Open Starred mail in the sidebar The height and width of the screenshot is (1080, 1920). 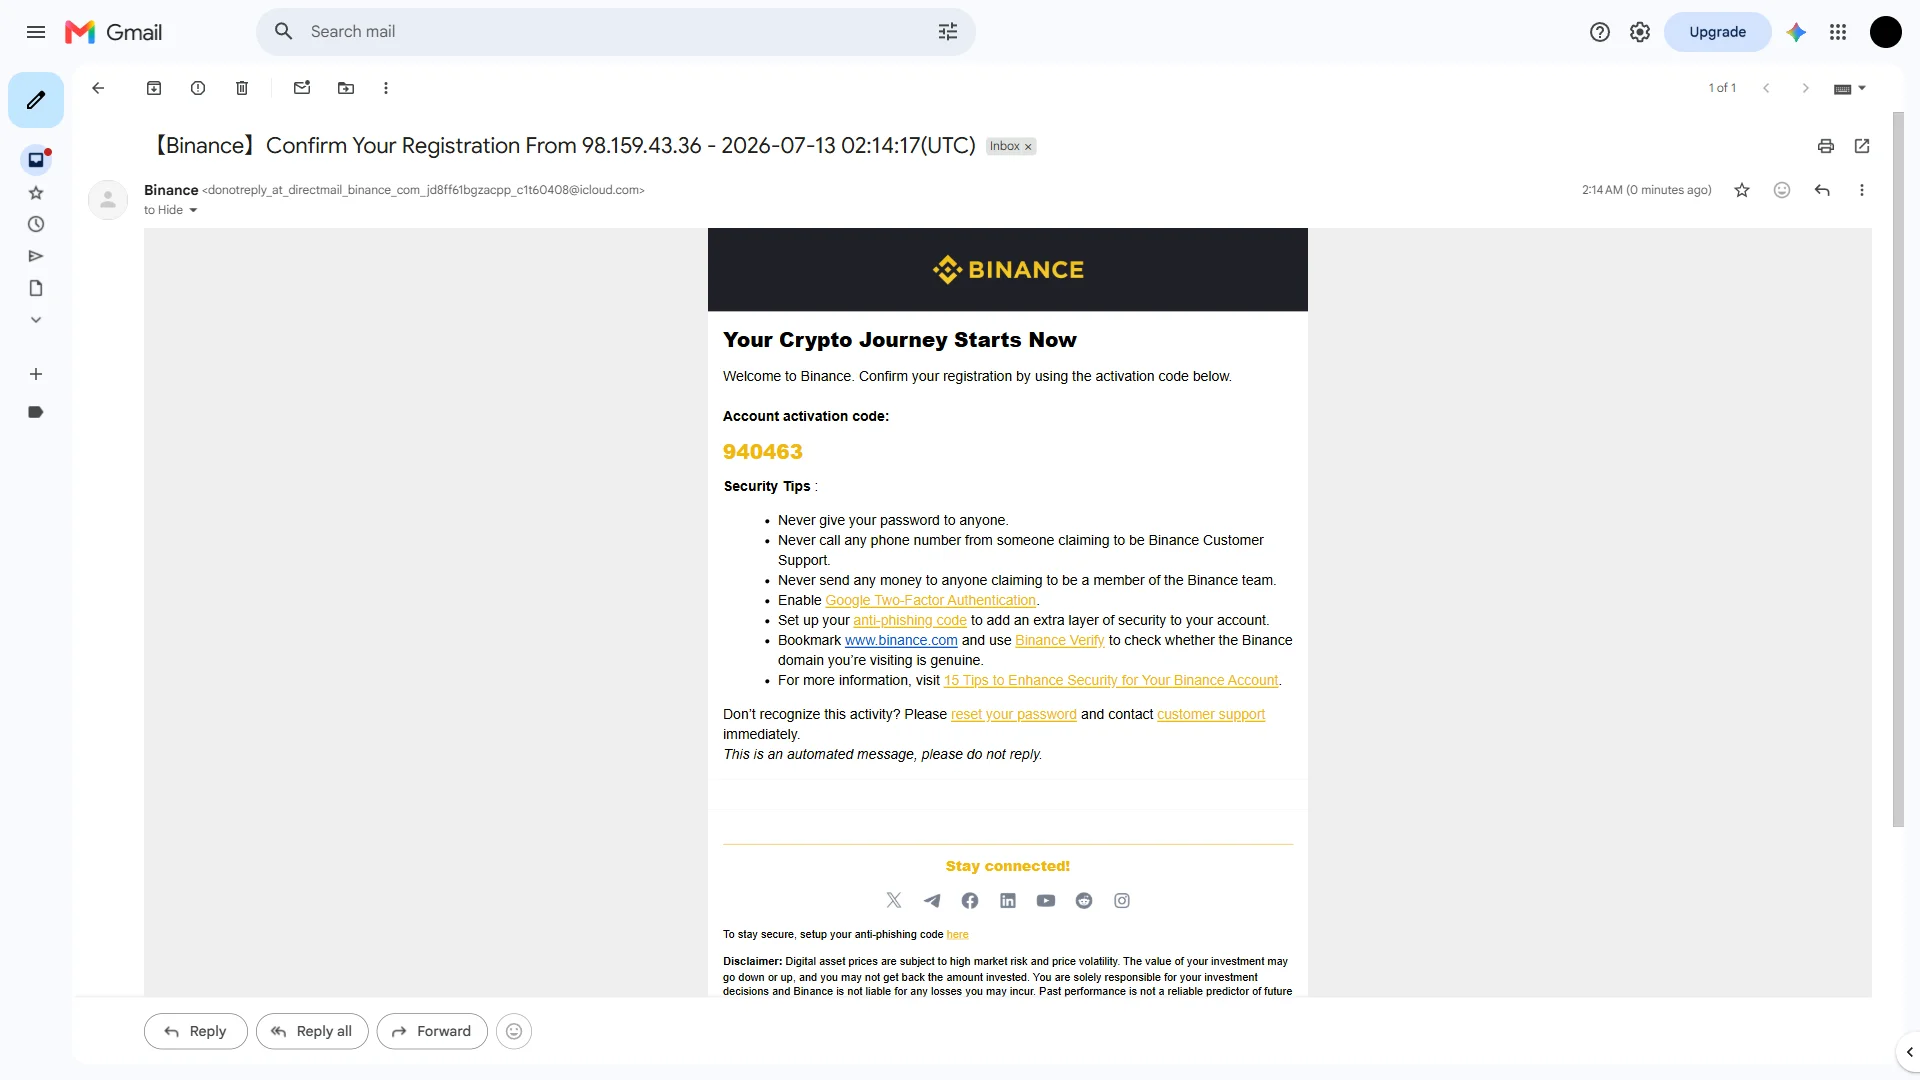click(36, 192)
